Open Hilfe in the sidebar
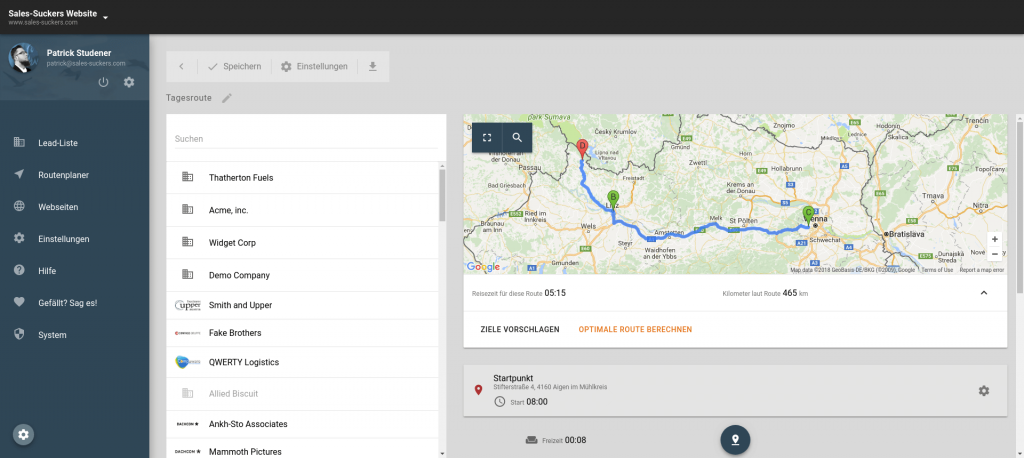This screenshot has height=458, width=1024. 47,270
